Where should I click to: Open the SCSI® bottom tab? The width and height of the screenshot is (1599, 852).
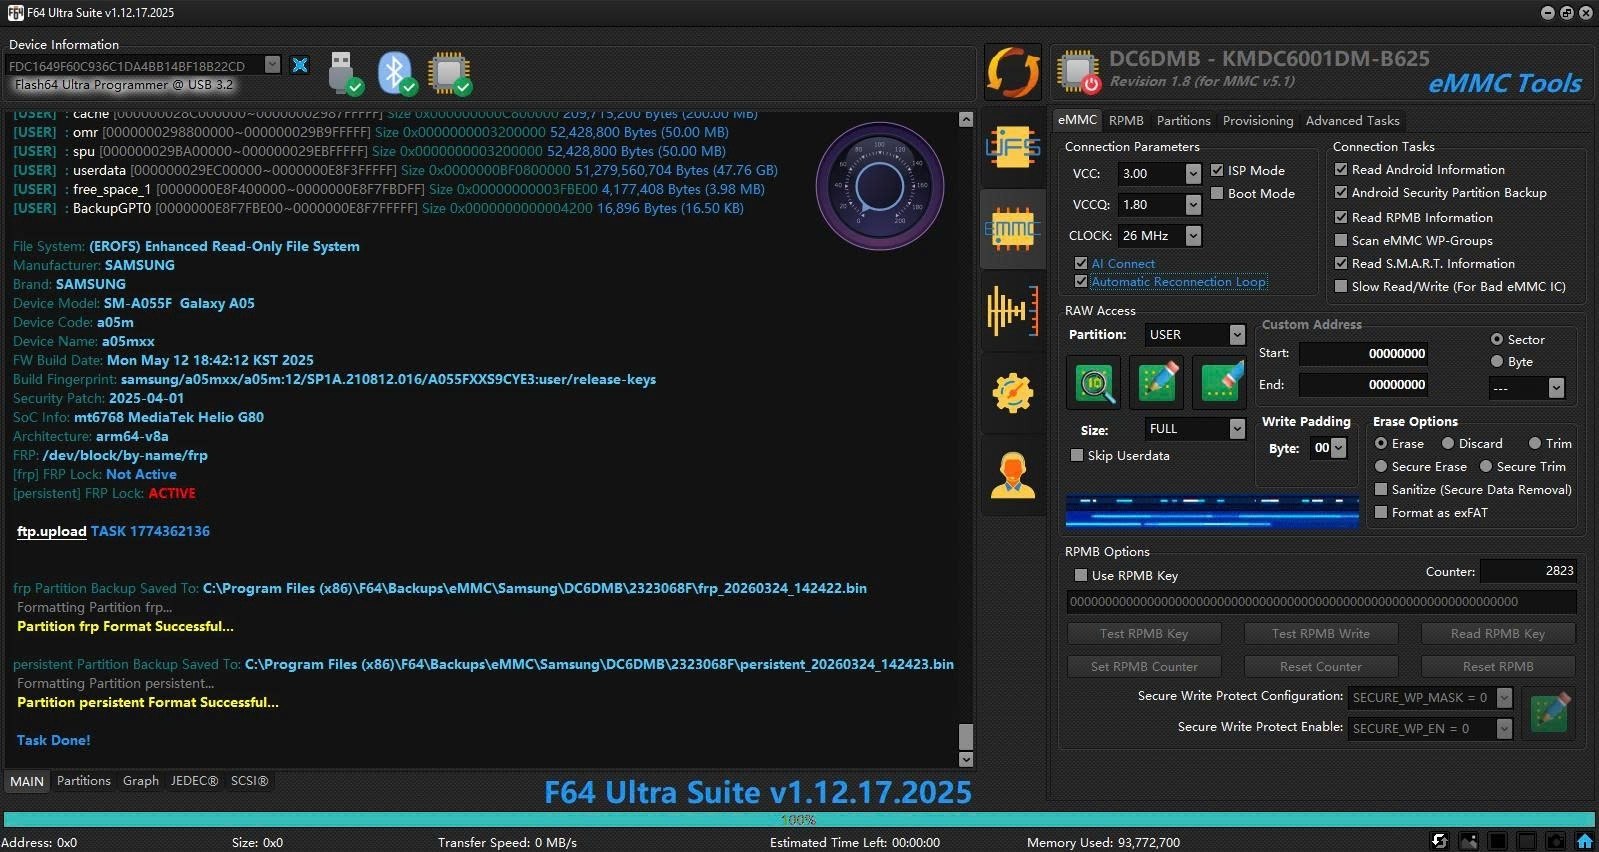pyautogui.click(x=250, y=781)
